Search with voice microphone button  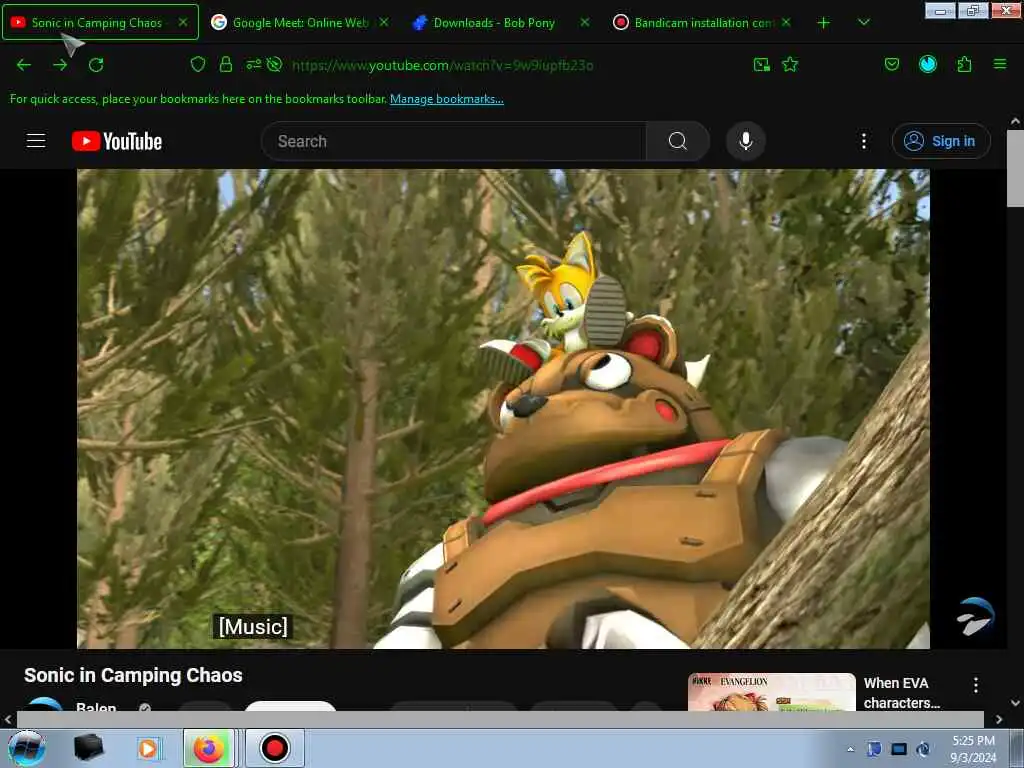[746, 141]
